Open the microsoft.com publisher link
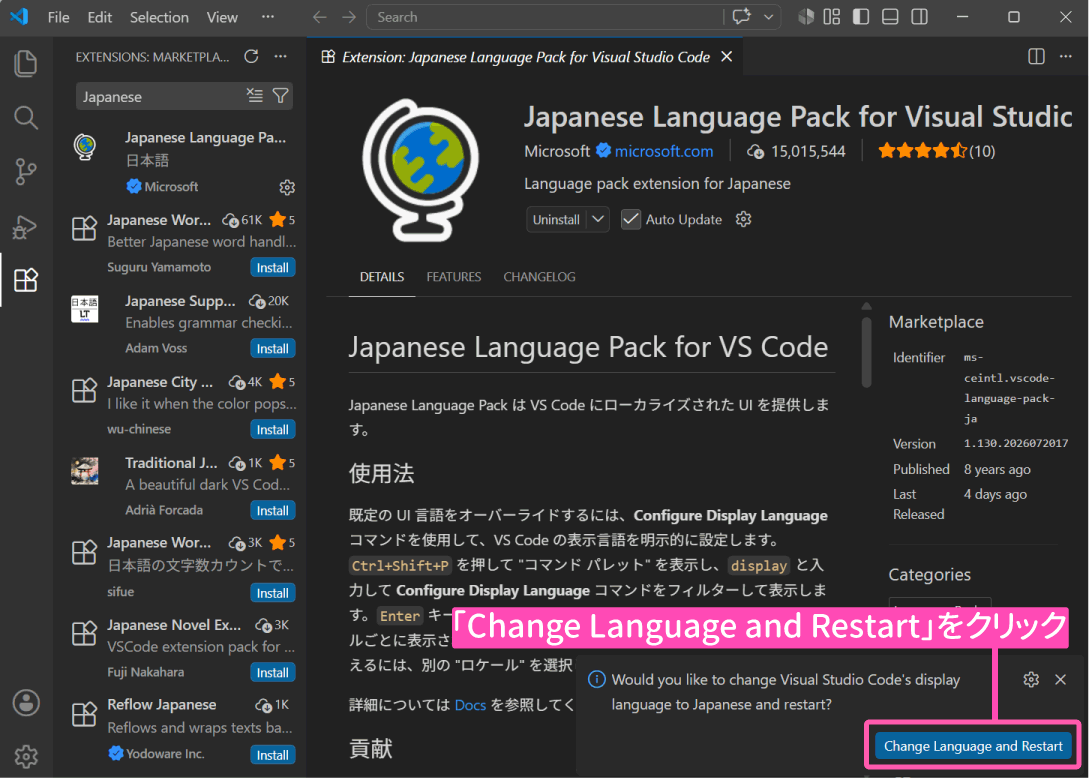 664,151
